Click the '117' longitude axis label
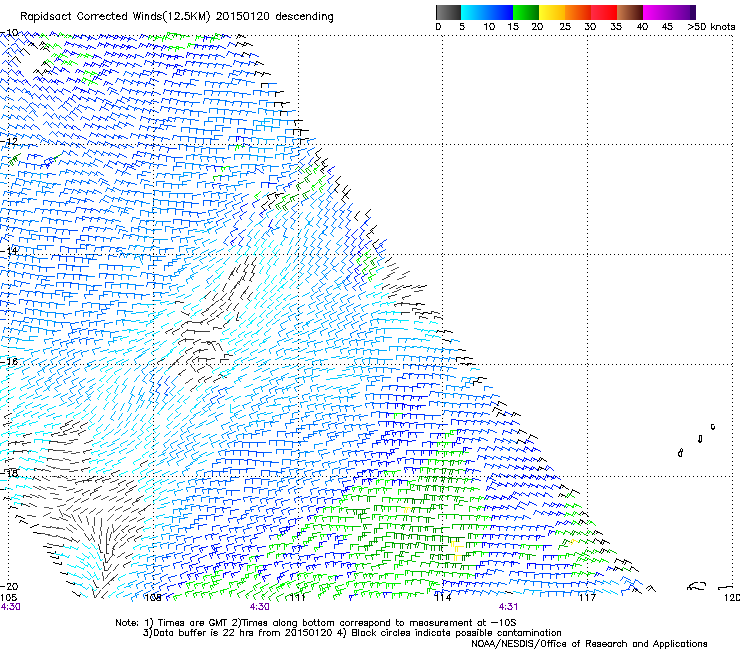740x650 pixels. 587,598
